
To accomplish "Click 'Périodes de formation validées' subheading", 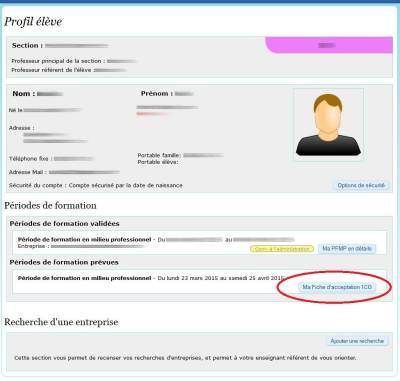I will (x=64, y=224).
